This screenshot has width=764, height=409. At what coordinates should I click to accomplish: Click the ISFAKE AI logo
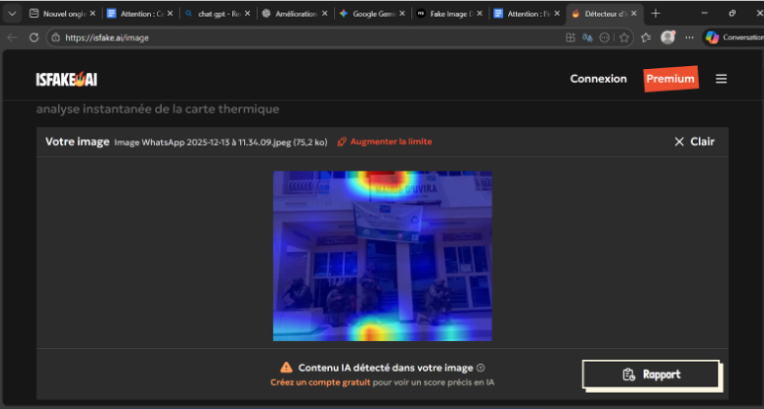(68, 80)
